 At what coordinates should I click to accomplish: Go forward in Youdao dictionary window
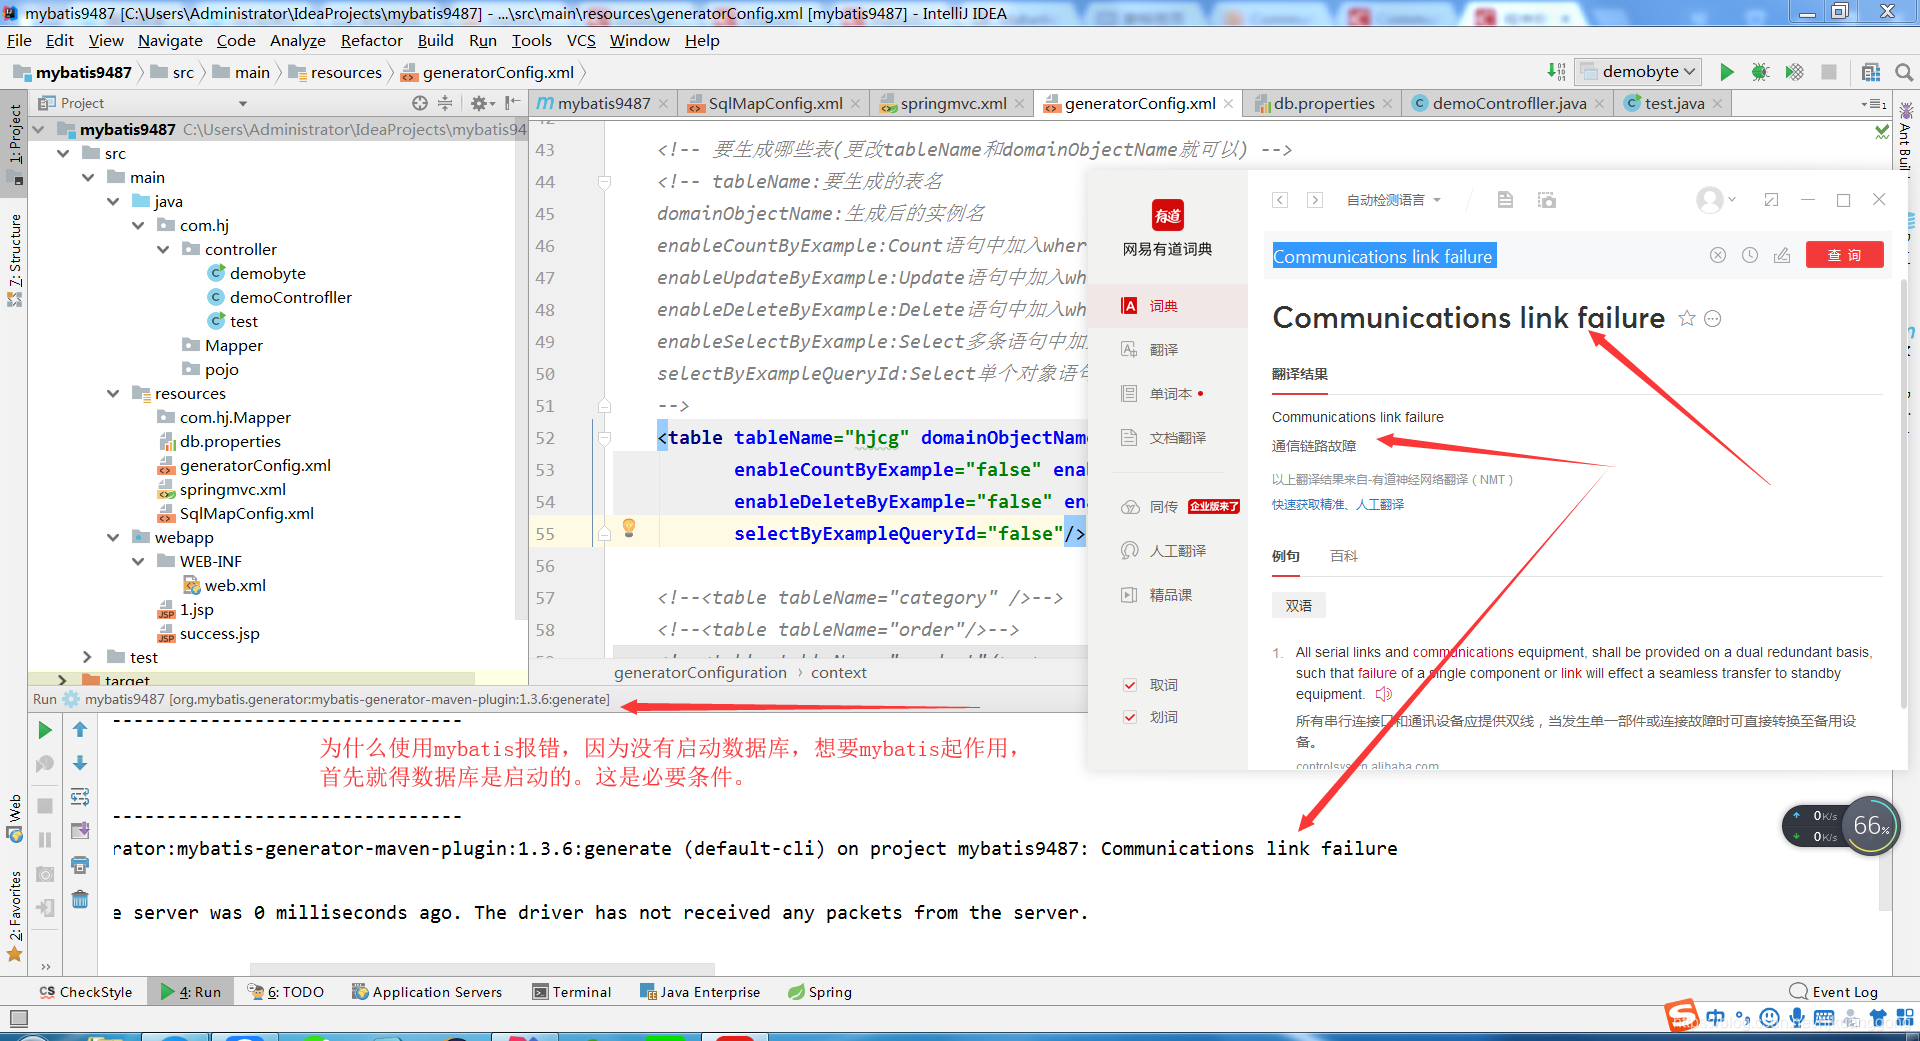click(1315, 200)
